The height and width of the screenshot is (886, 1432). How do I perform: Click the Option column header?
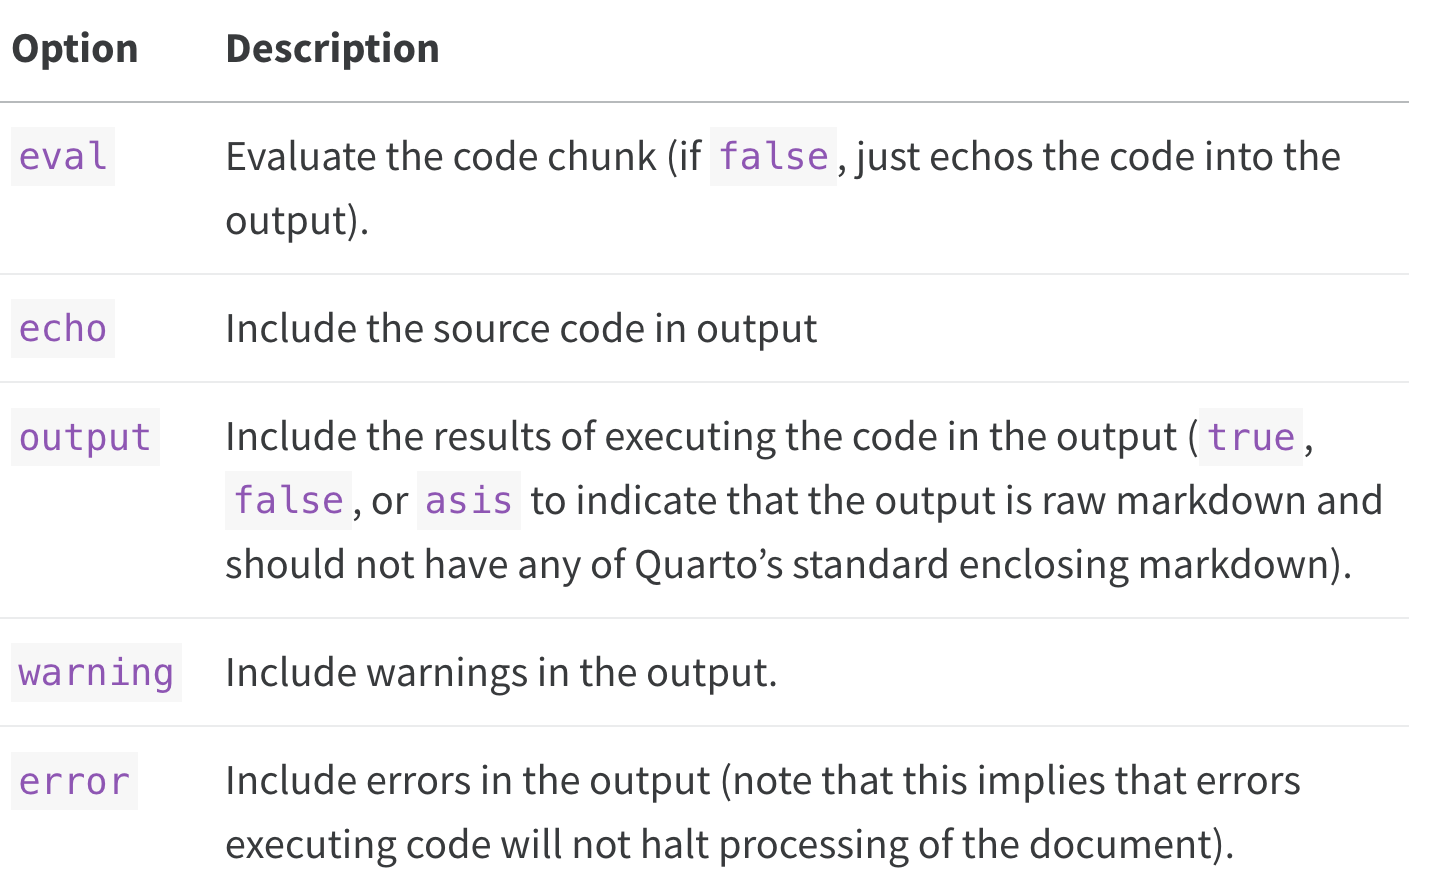click(75, 48)
